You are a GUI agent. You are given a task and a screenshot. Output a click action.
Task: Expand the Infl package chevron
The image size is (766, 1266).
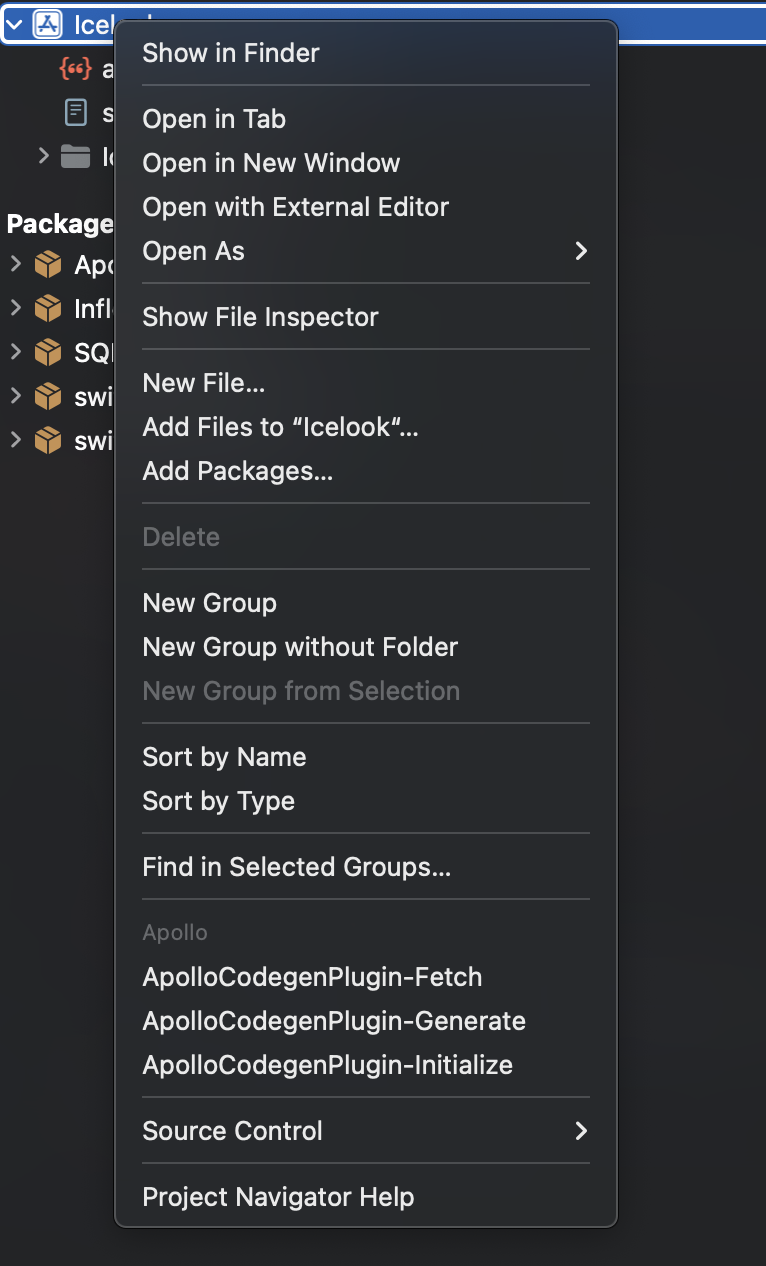coord(15,308)
